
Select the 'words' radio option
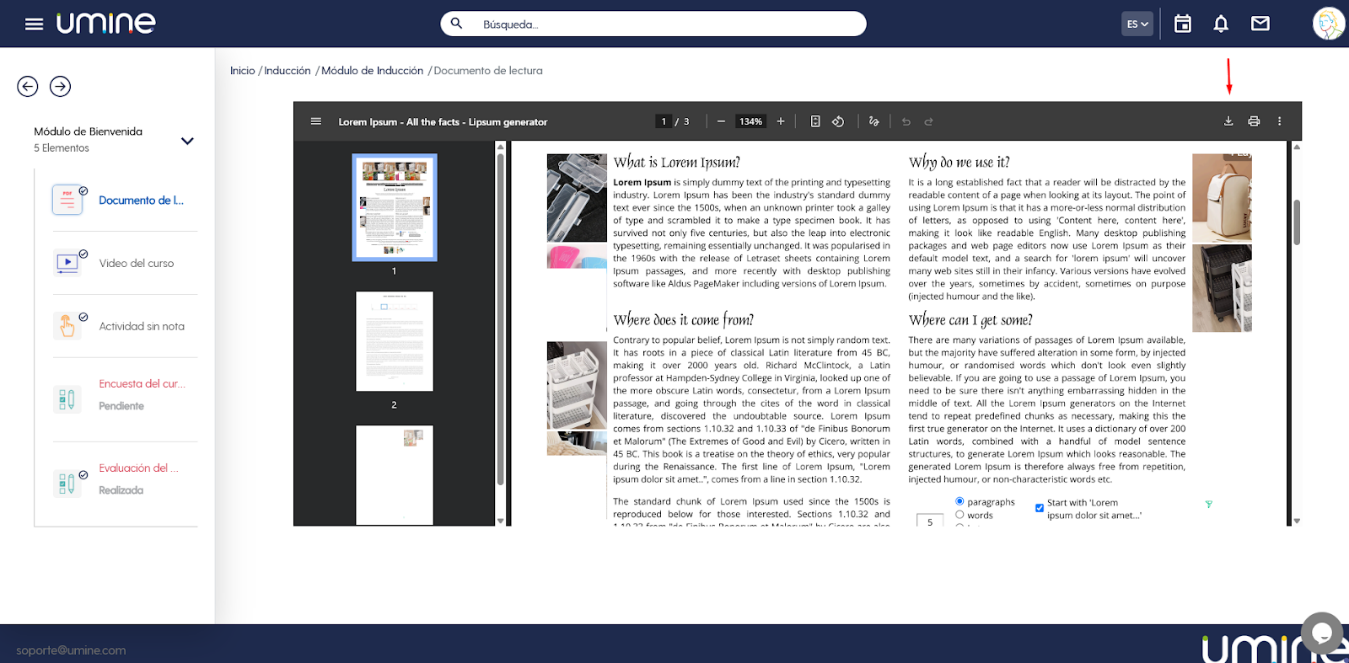click(x=960, y=515)
